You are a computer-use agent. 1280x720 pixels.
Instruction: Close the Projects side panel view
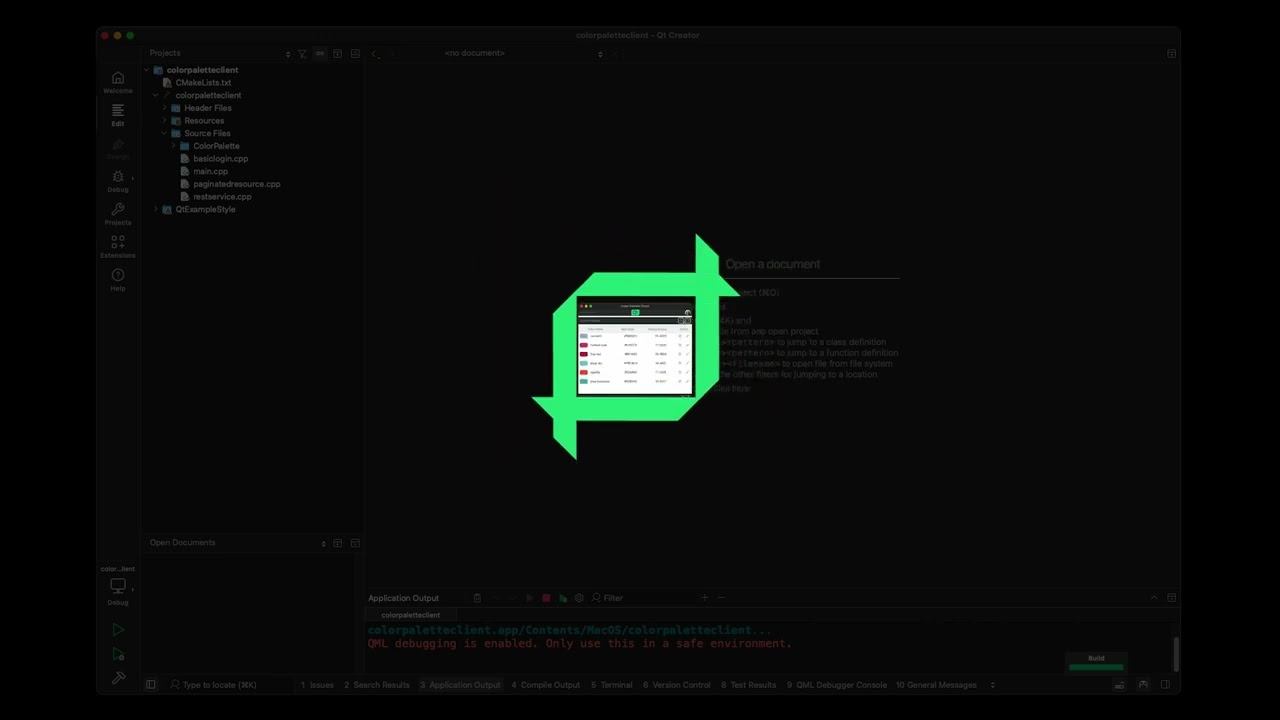[x=355, y=54]
